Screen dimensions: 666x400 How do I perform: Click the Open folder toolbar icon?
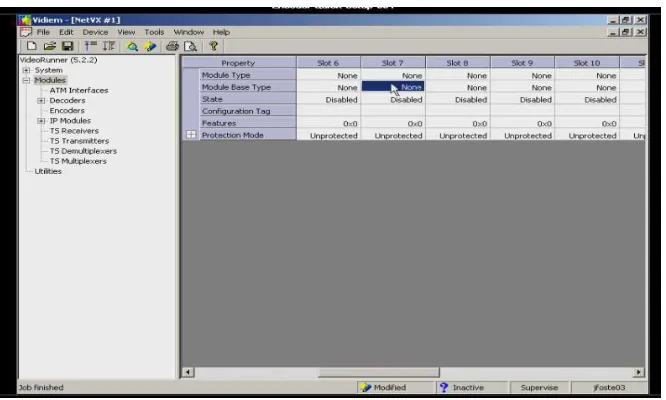click(50, 46)
